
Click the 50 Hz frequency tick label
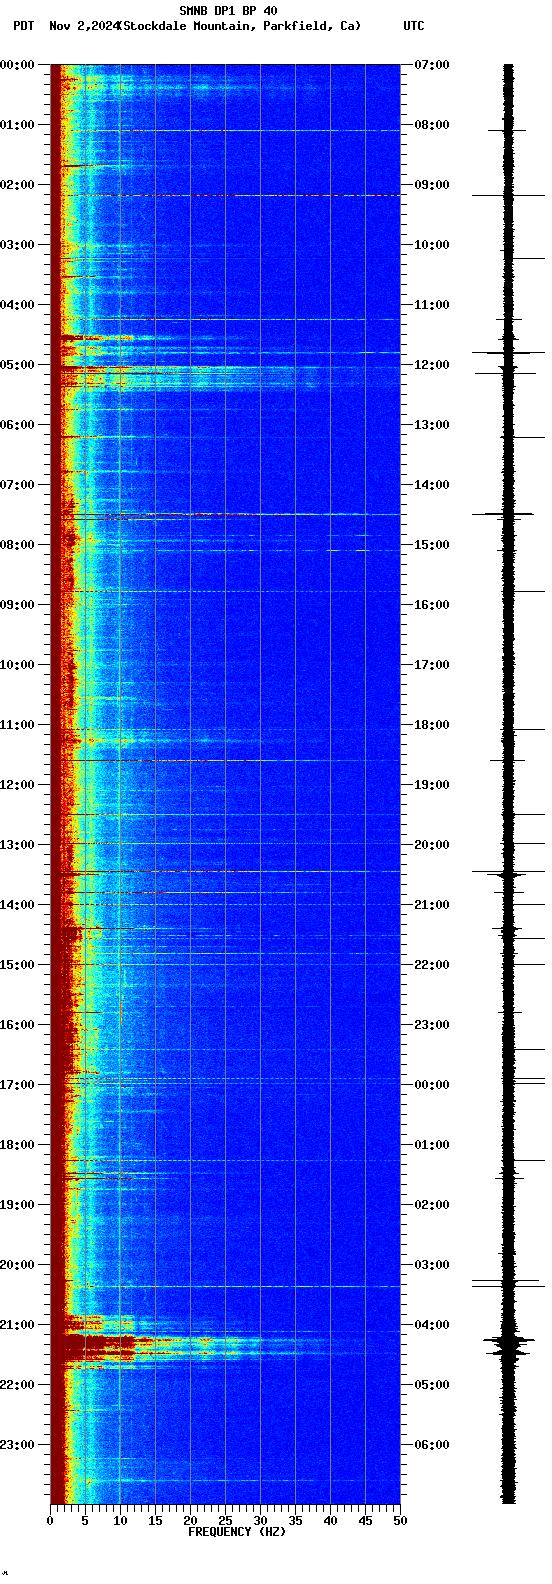coord(400,1521)
